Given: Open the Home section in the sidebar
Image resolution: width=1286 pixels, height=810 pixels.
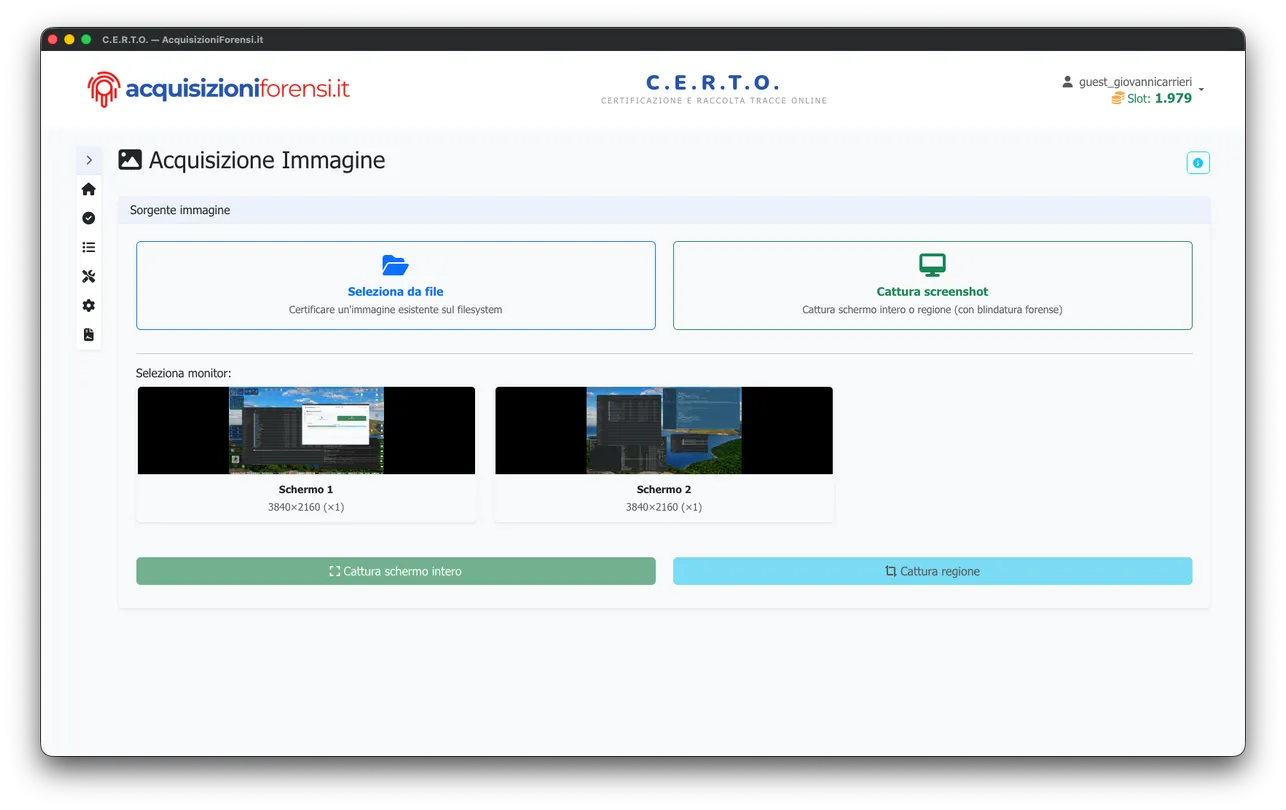Looking at the screenshot, I should click(x=88, y=188).
